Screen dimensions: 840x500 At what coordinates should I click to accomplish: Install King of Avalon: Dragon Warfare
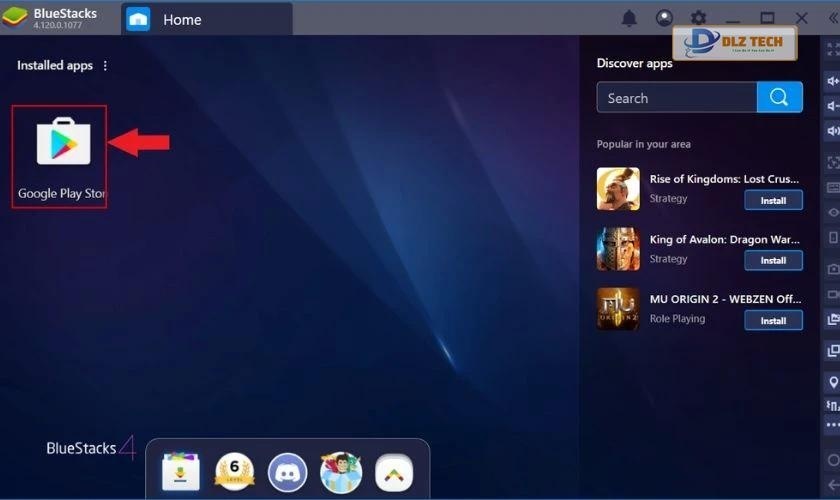coord(773,260)
